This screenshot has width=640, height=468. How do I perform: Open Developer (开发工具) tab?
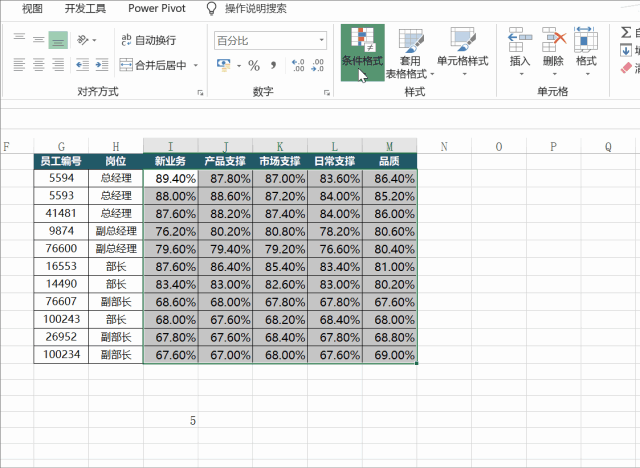(x=86, y=8)
